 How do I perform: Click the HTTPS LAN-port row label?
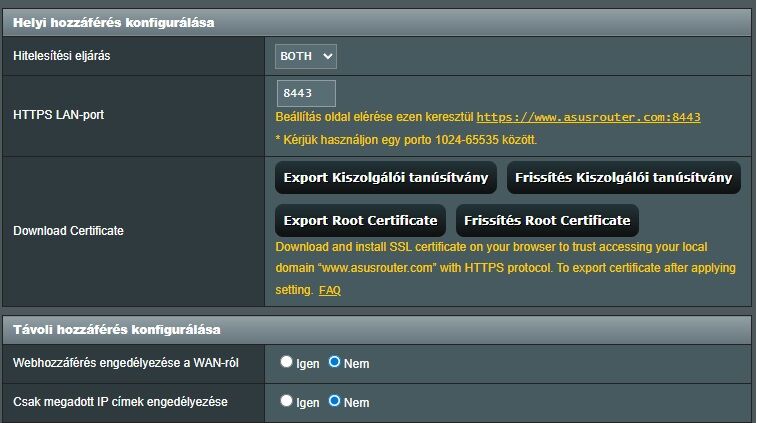pos(58,115)
